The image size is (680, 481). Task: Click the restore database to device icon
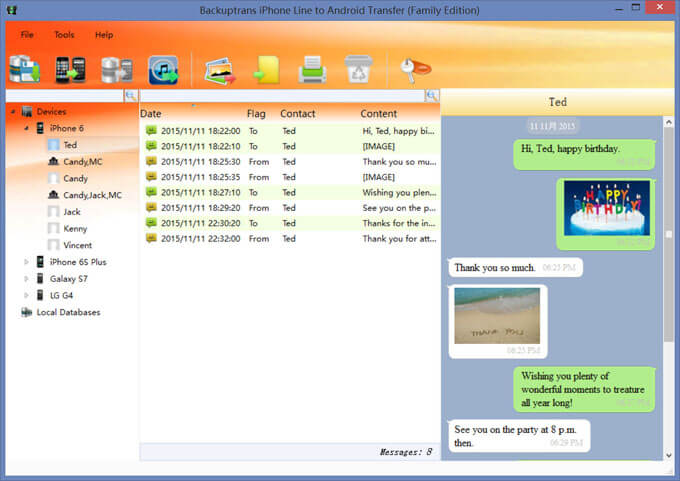[x=117, y=70]
